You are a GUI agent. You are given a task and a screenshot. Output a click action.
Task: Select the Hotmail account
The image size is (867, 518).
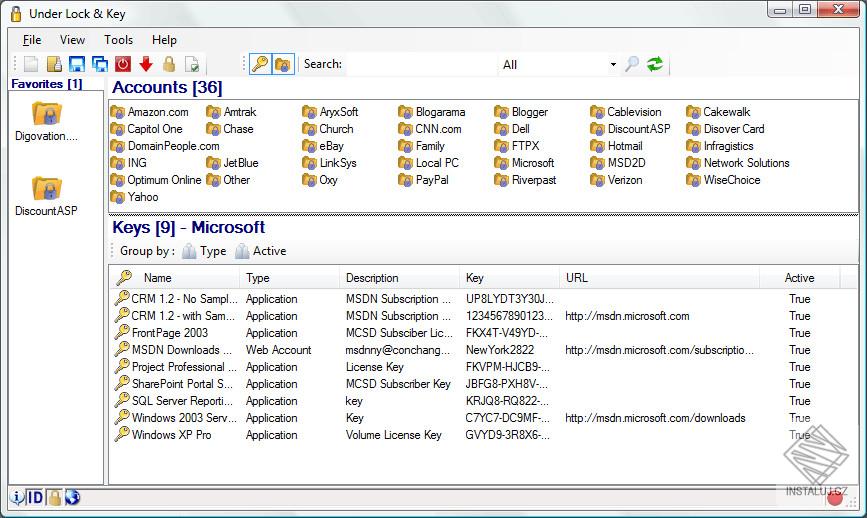tap(617, 146)
